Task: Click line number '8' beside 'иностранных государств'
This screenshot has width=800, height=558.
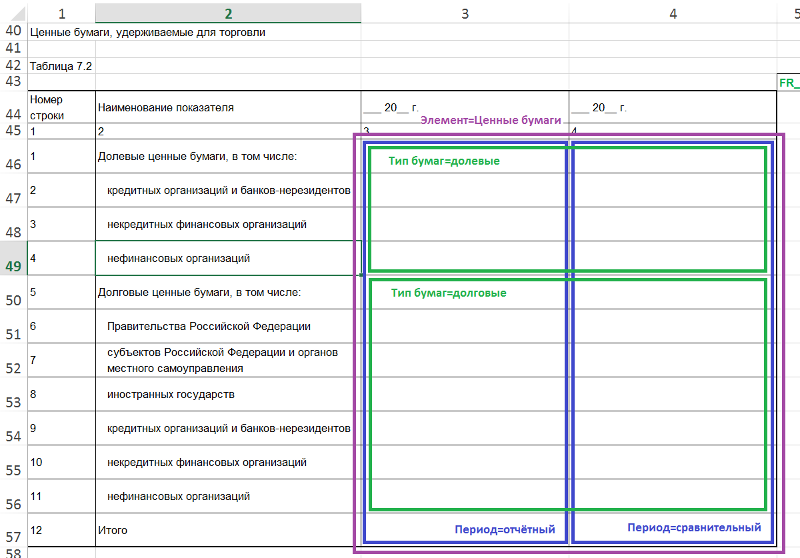Action: (61, 394)
